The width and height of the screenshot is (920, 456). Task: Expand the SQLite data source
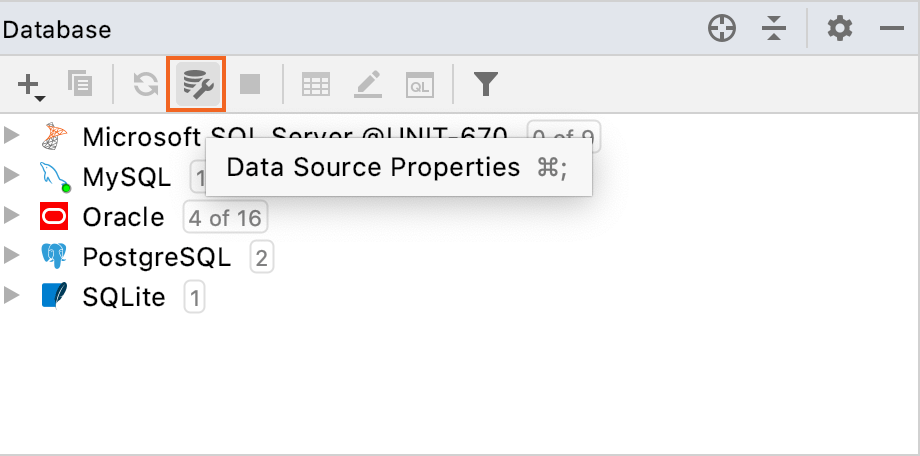(x=11, y=295)
